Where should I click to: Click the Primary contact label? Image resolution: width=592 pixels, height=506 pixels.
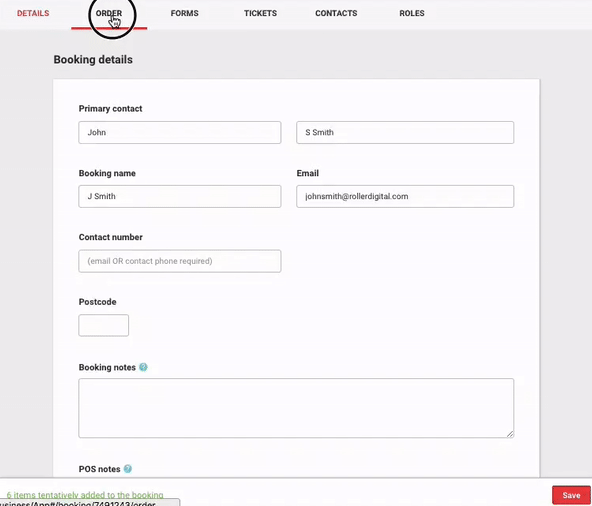tap(110, 109)
